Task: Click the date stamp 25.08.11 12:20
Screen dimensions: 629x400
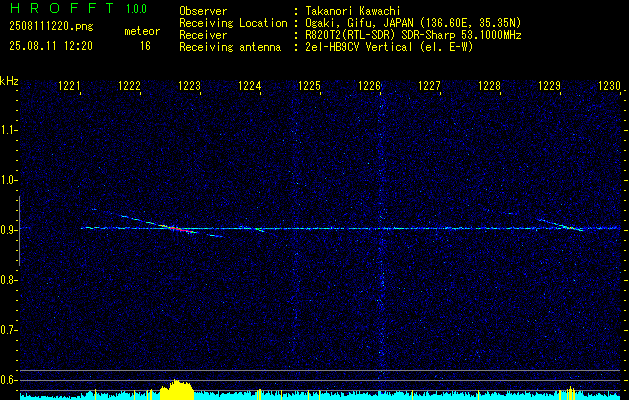Action: tap(51, 46)
